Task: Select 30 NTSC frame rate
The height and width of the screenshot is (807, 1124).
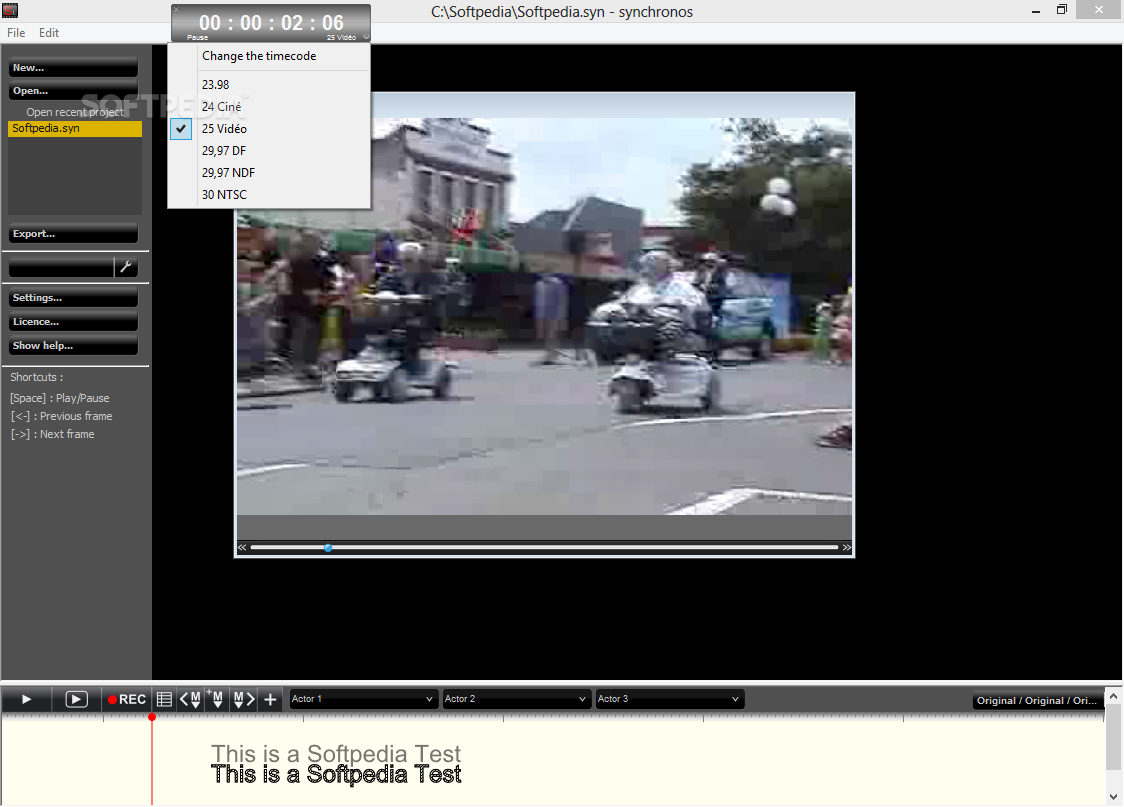Action: pos(269,195)
